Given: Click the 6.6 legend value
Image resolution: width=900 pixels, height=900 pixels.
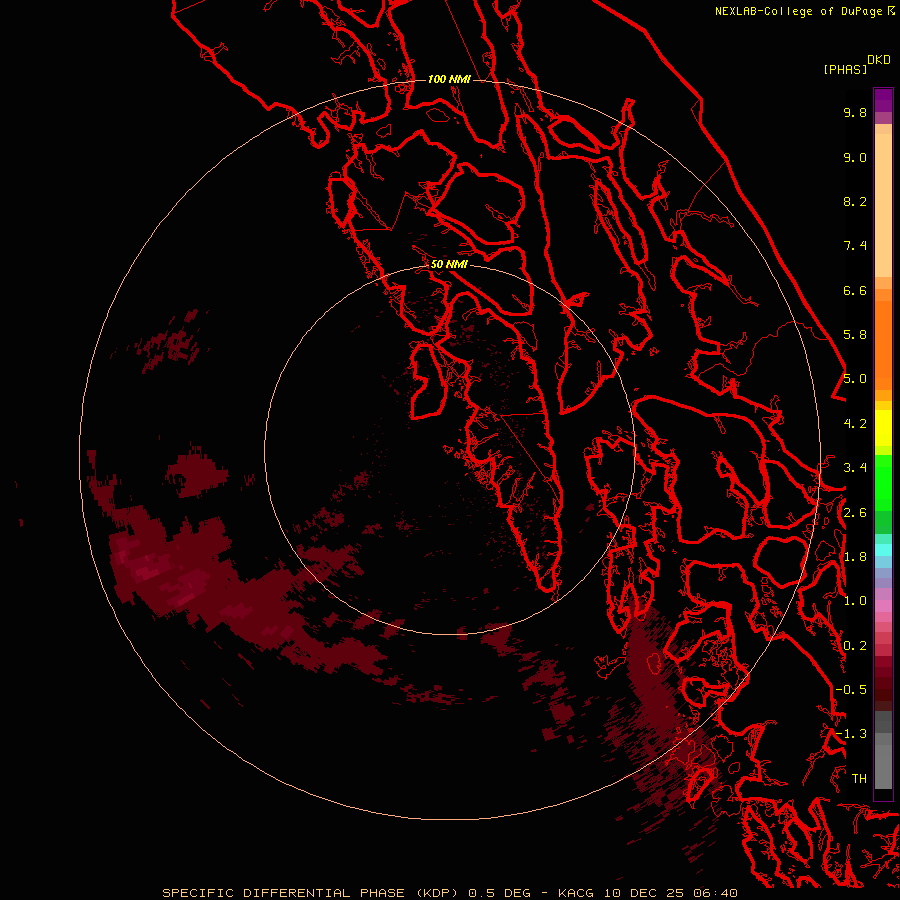Looking at the screenshot, I should (855, 290).
